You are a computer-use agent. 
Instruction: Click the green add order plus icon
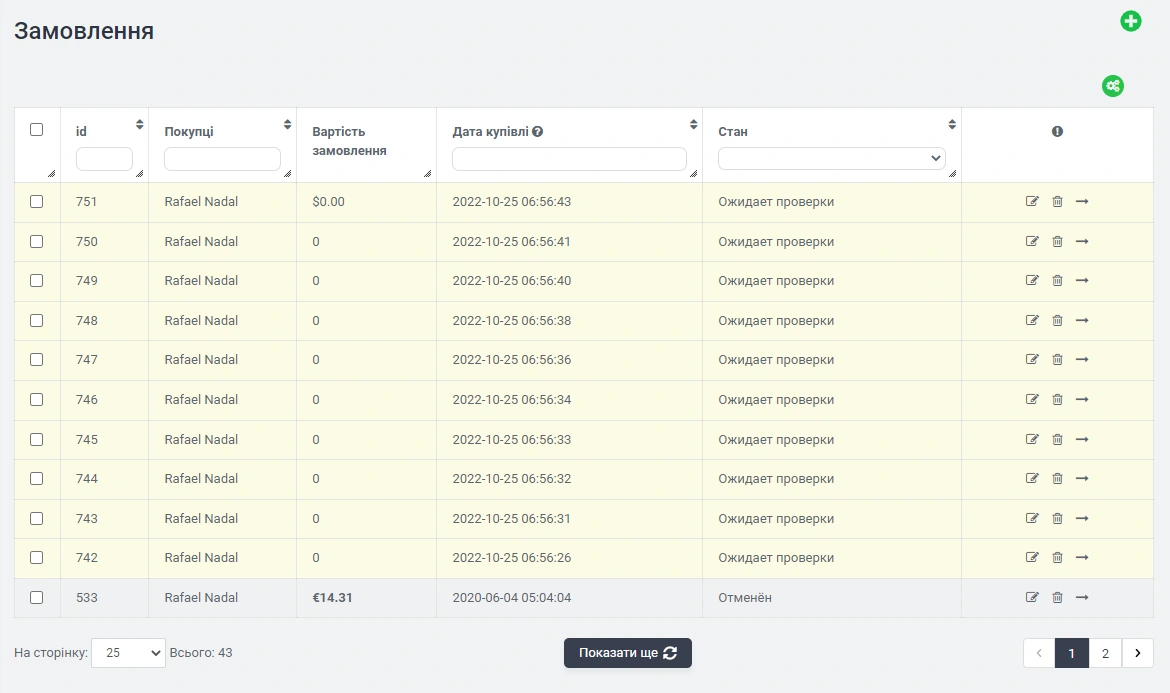point(1130,21)
